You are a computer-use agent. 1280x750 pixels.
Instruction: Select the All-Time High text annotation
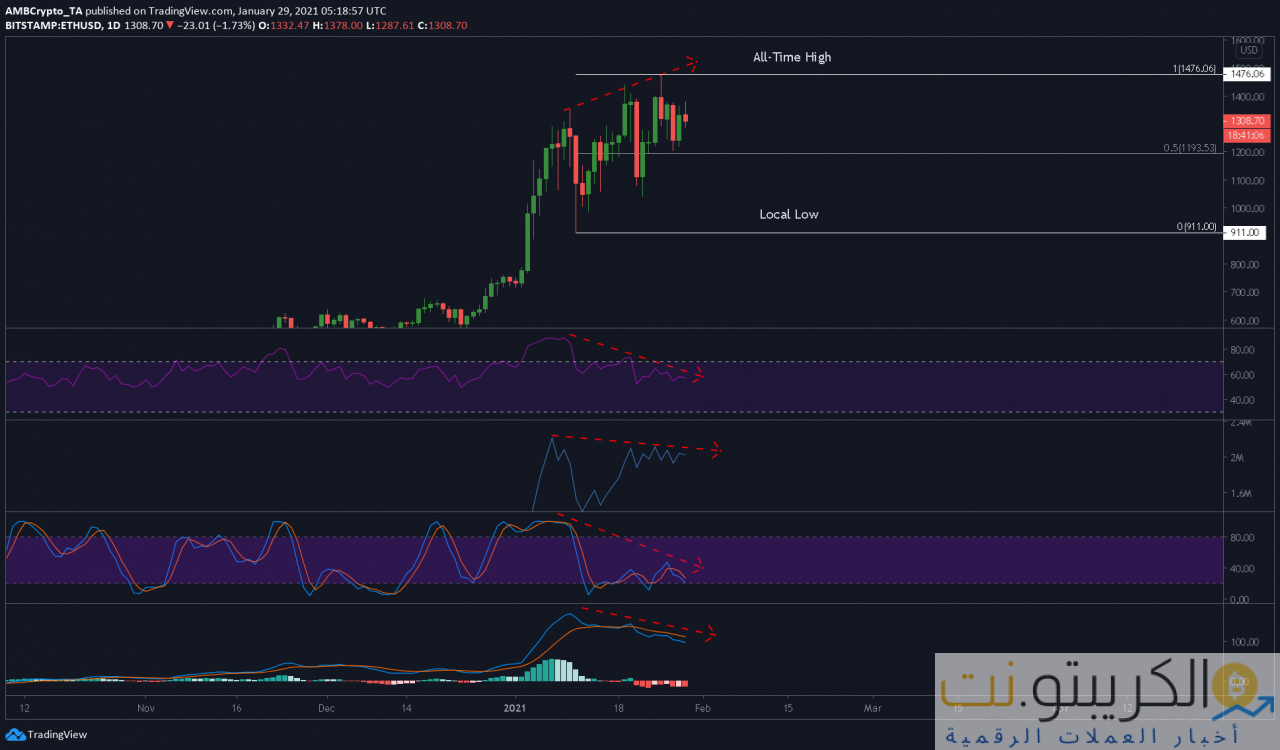pyautogui.click(x=791, y=57)
